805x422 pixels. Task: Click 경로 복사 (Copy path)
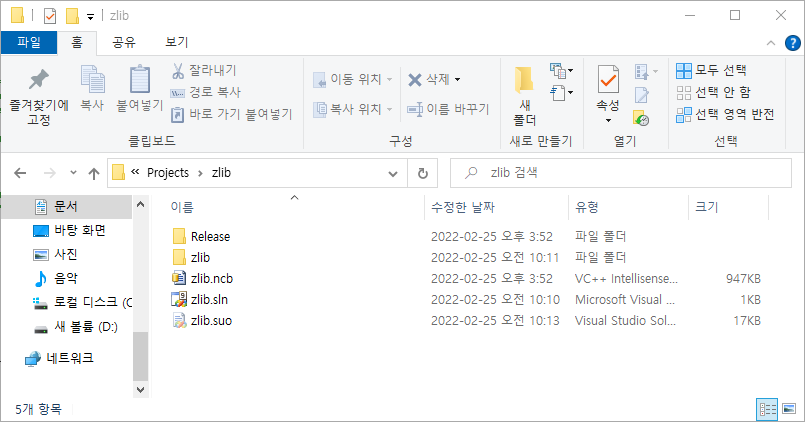(206, 92)
